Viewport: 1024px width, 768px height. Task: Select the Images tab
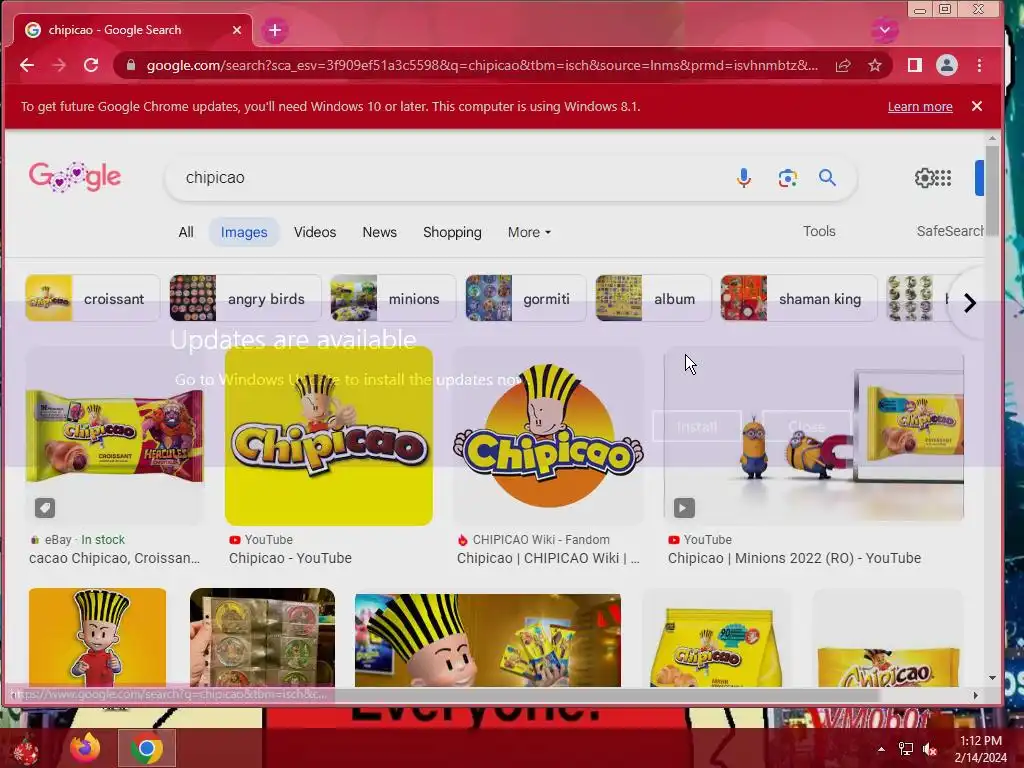click(x=244, y=232)
